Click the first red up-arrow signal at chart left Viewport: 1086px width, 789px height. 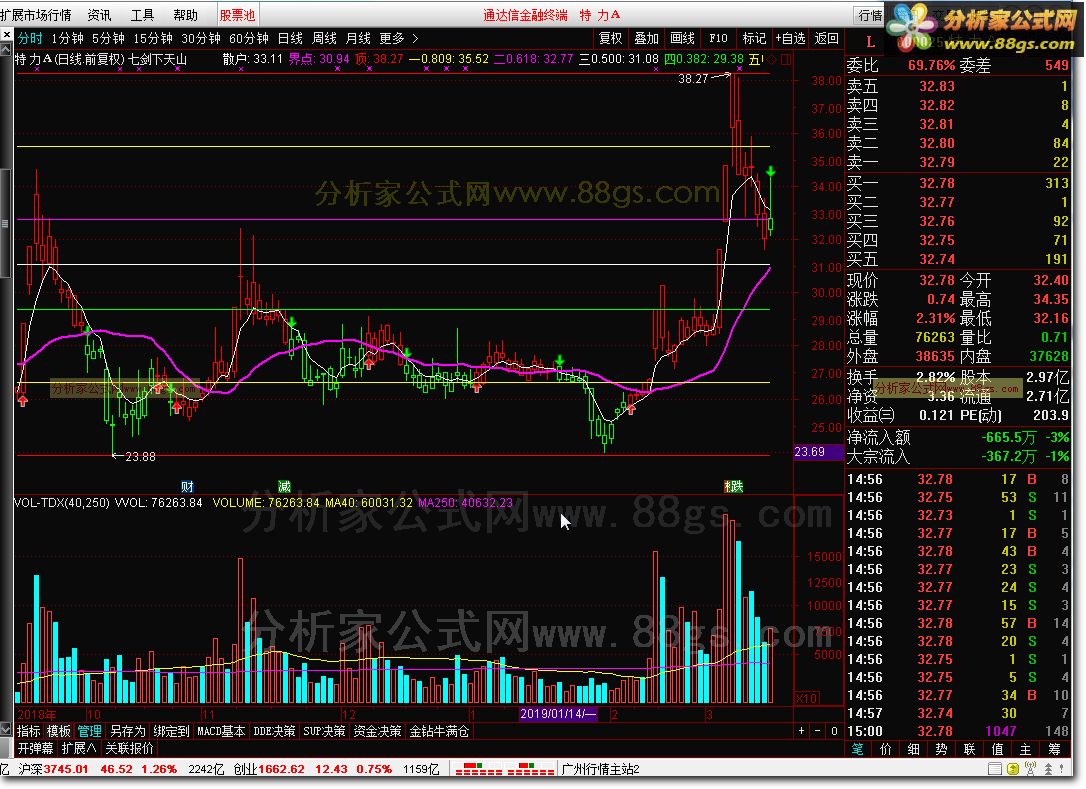(22, 400)
